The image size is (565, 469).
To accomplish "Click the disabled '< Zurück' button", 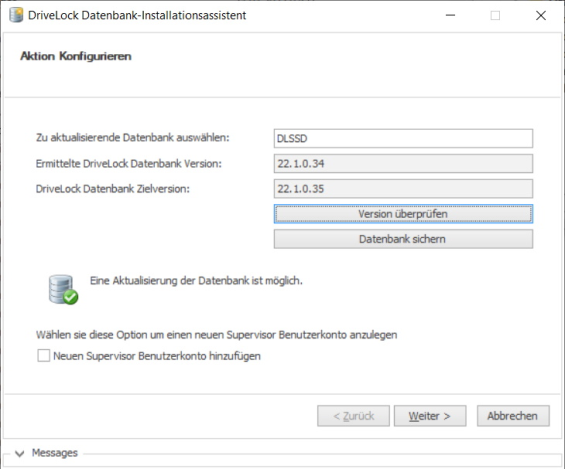I will point(353,416).
